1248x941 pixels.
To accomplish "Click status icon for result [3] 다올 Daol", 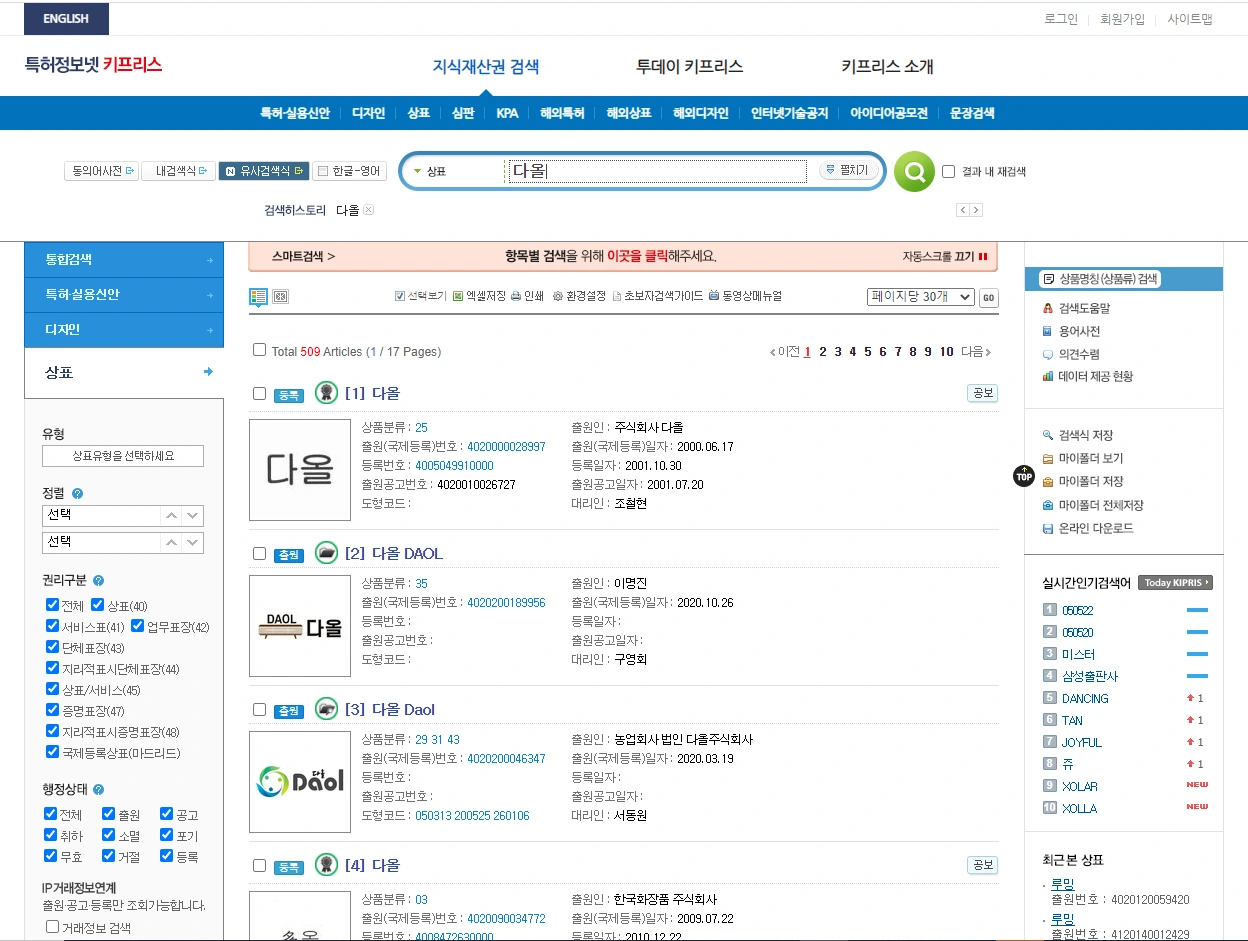I will tap(326, 709).
